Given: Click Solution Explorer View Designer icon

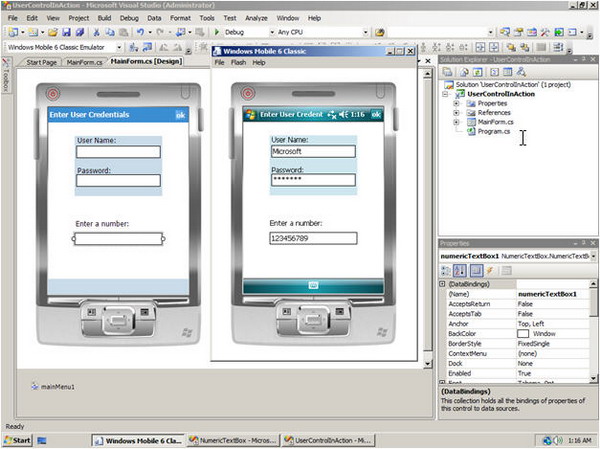Looking at the screenshot, I should pos(507,72).
